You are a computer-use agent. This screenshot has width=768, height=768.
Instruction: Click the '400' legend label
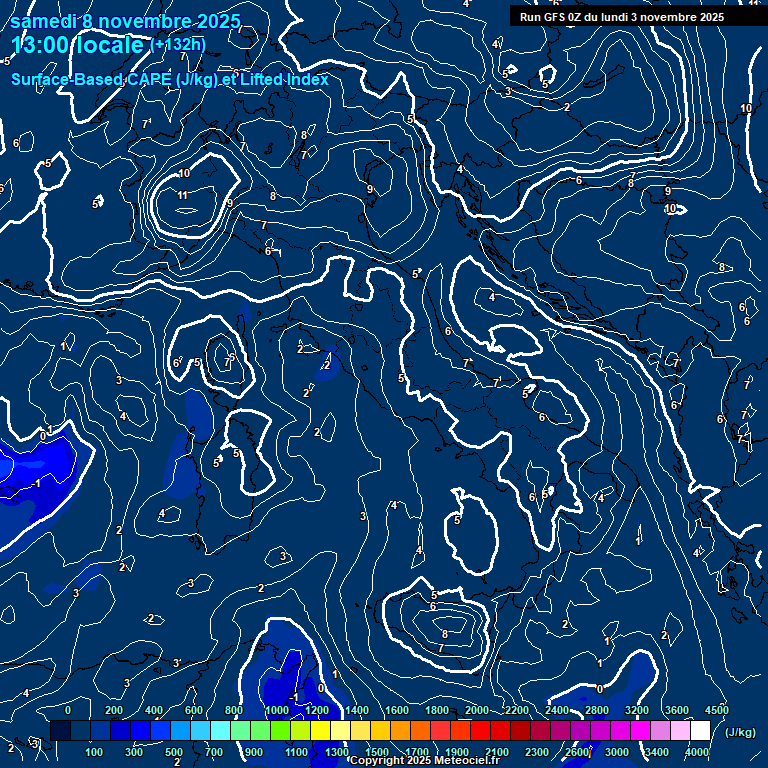pyautogui.click(x=154, y=710)
